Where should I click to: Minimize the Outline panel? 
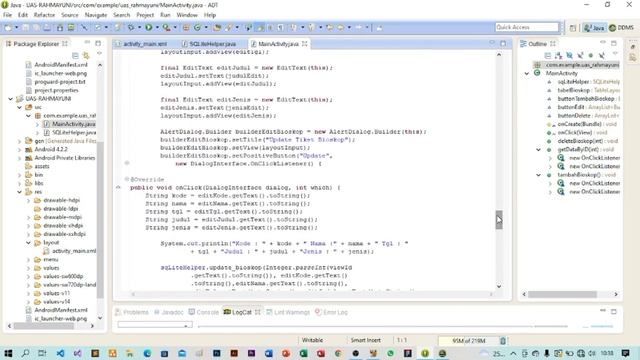pos(603,43)
